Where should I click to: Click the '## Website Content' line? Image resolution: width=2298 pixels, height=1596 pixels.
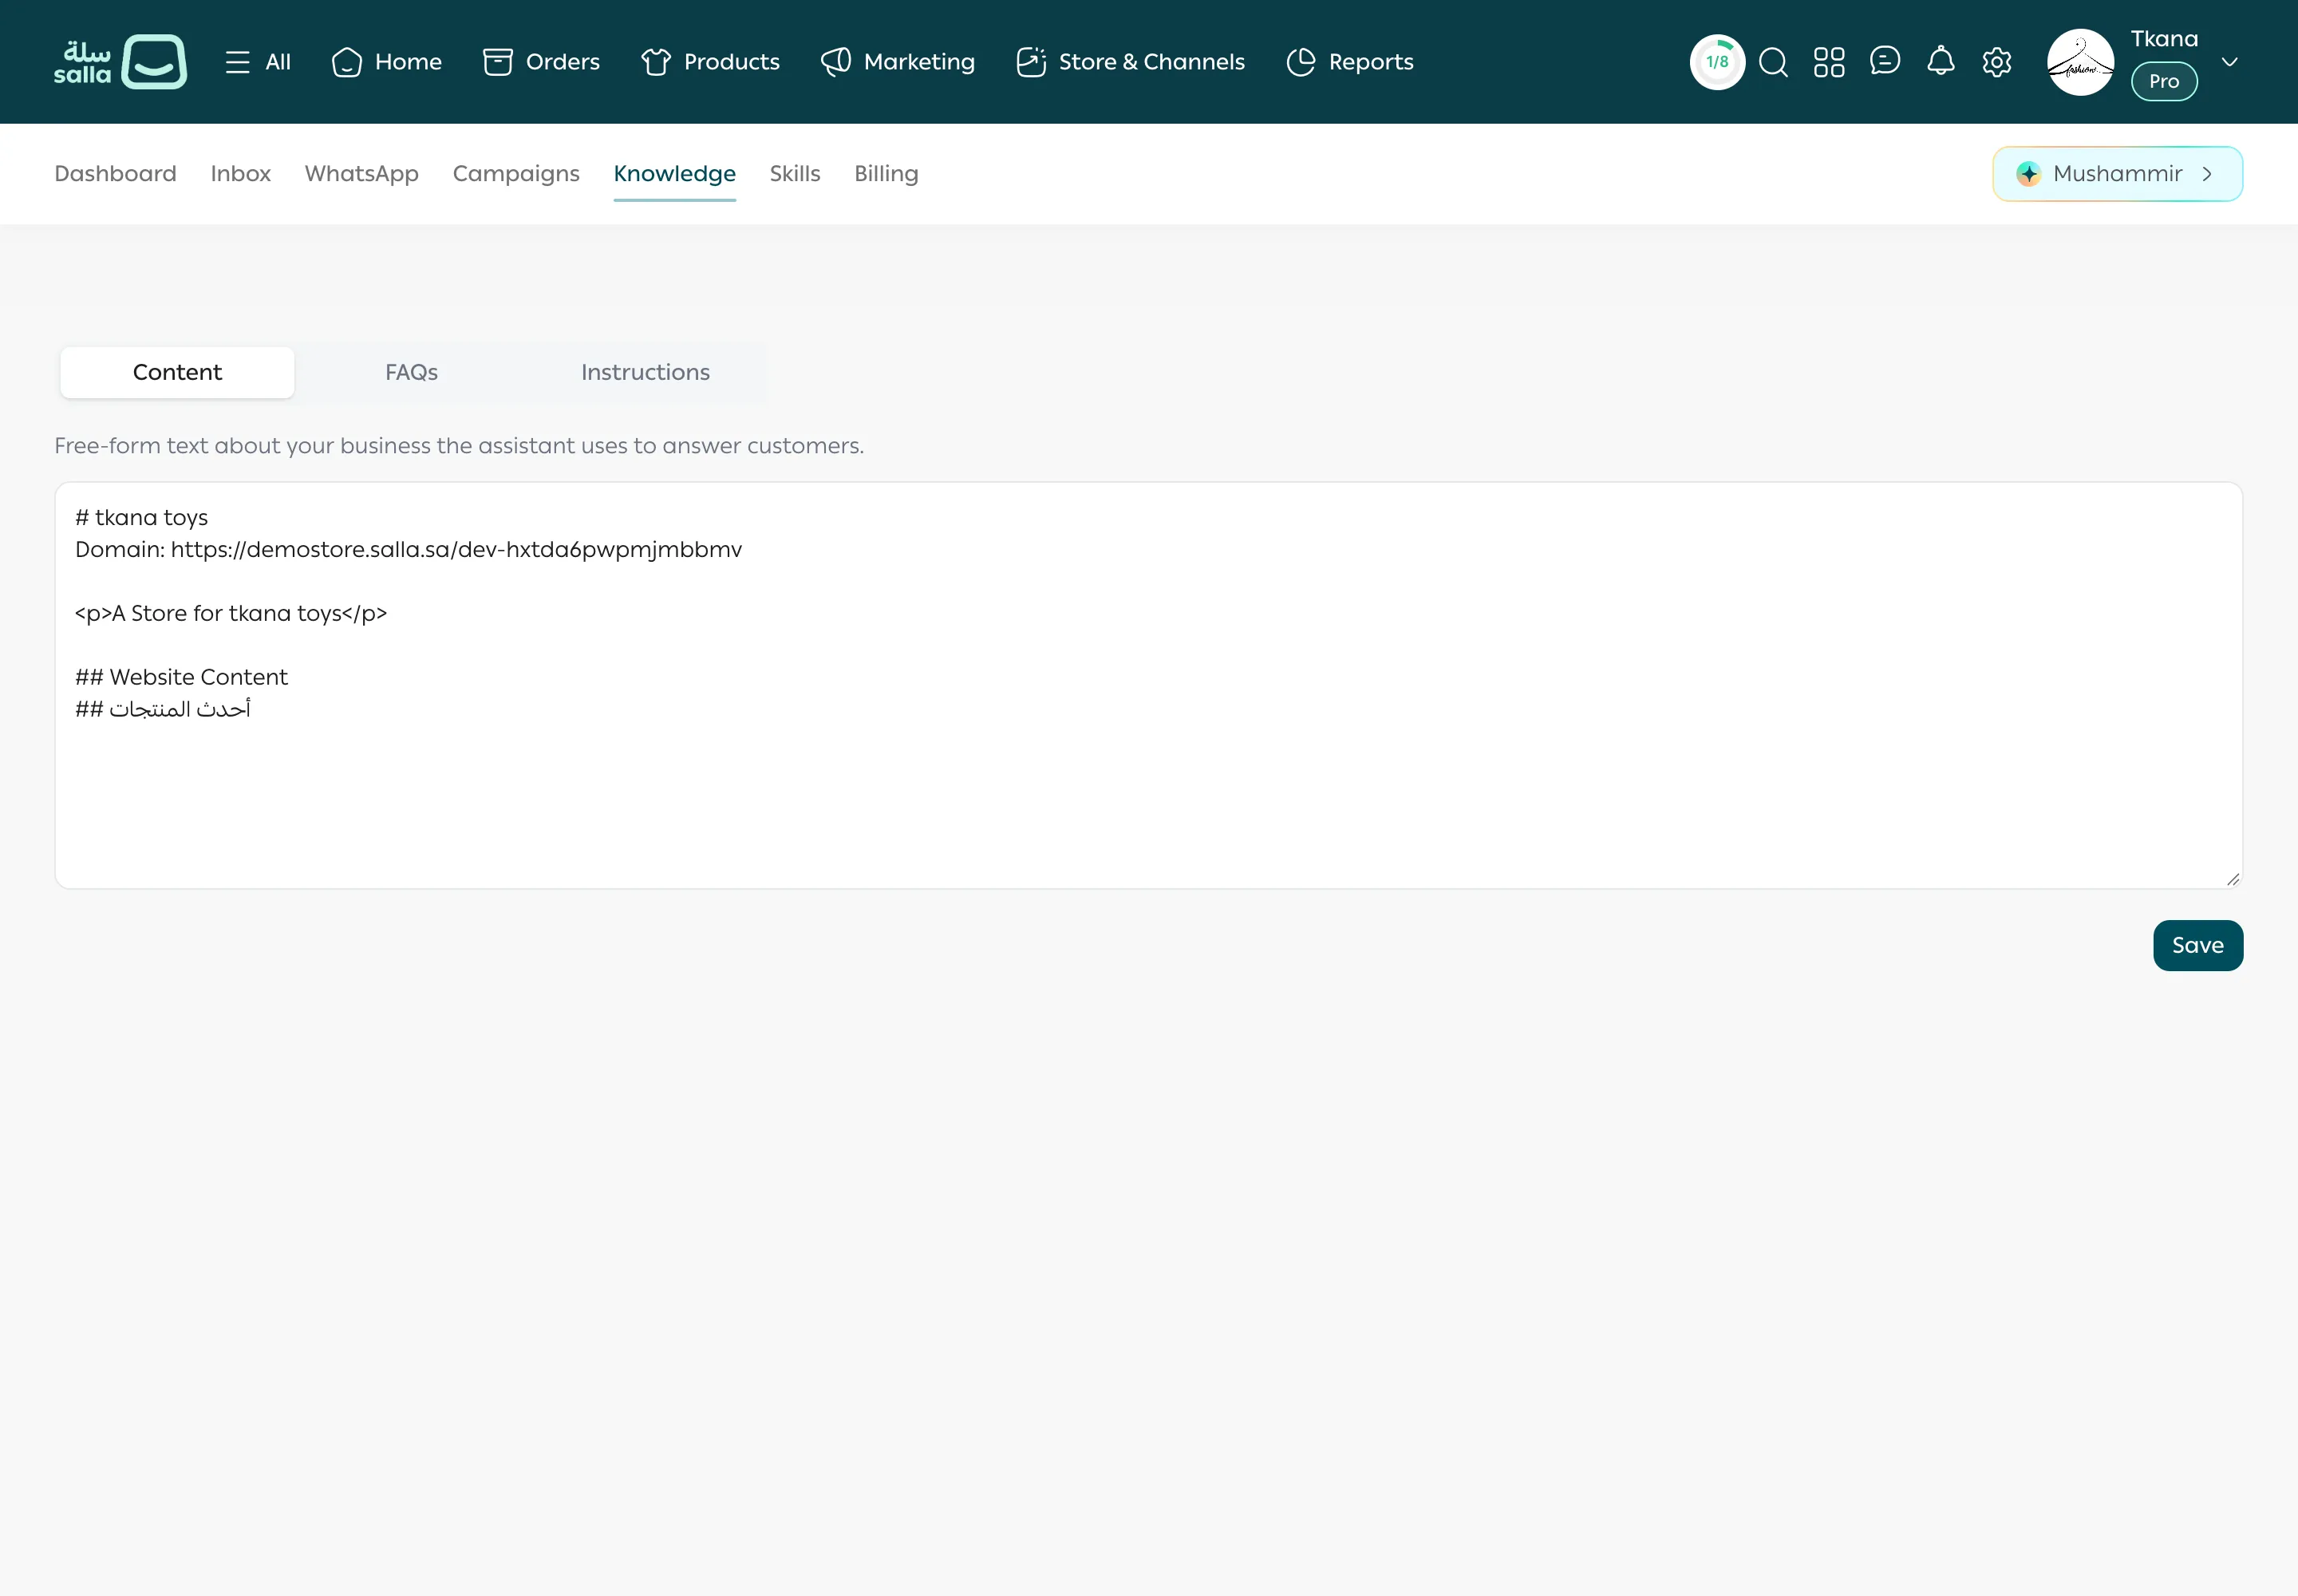[181, 678]
